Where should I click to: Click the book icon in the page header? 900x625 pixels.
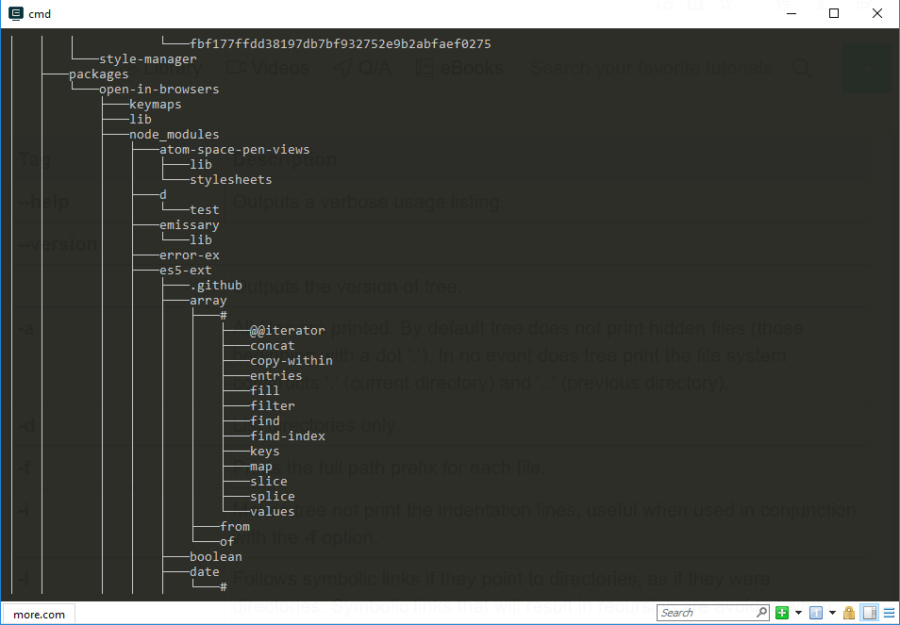pos(695,5)
